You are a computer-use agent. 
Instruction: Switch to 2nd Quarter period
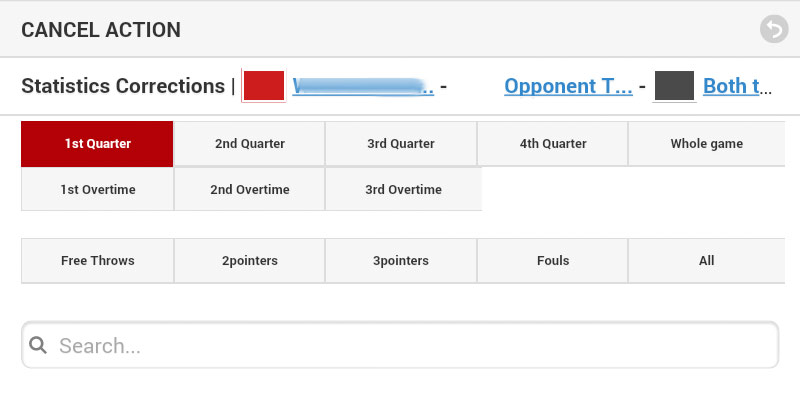[249, 144]
